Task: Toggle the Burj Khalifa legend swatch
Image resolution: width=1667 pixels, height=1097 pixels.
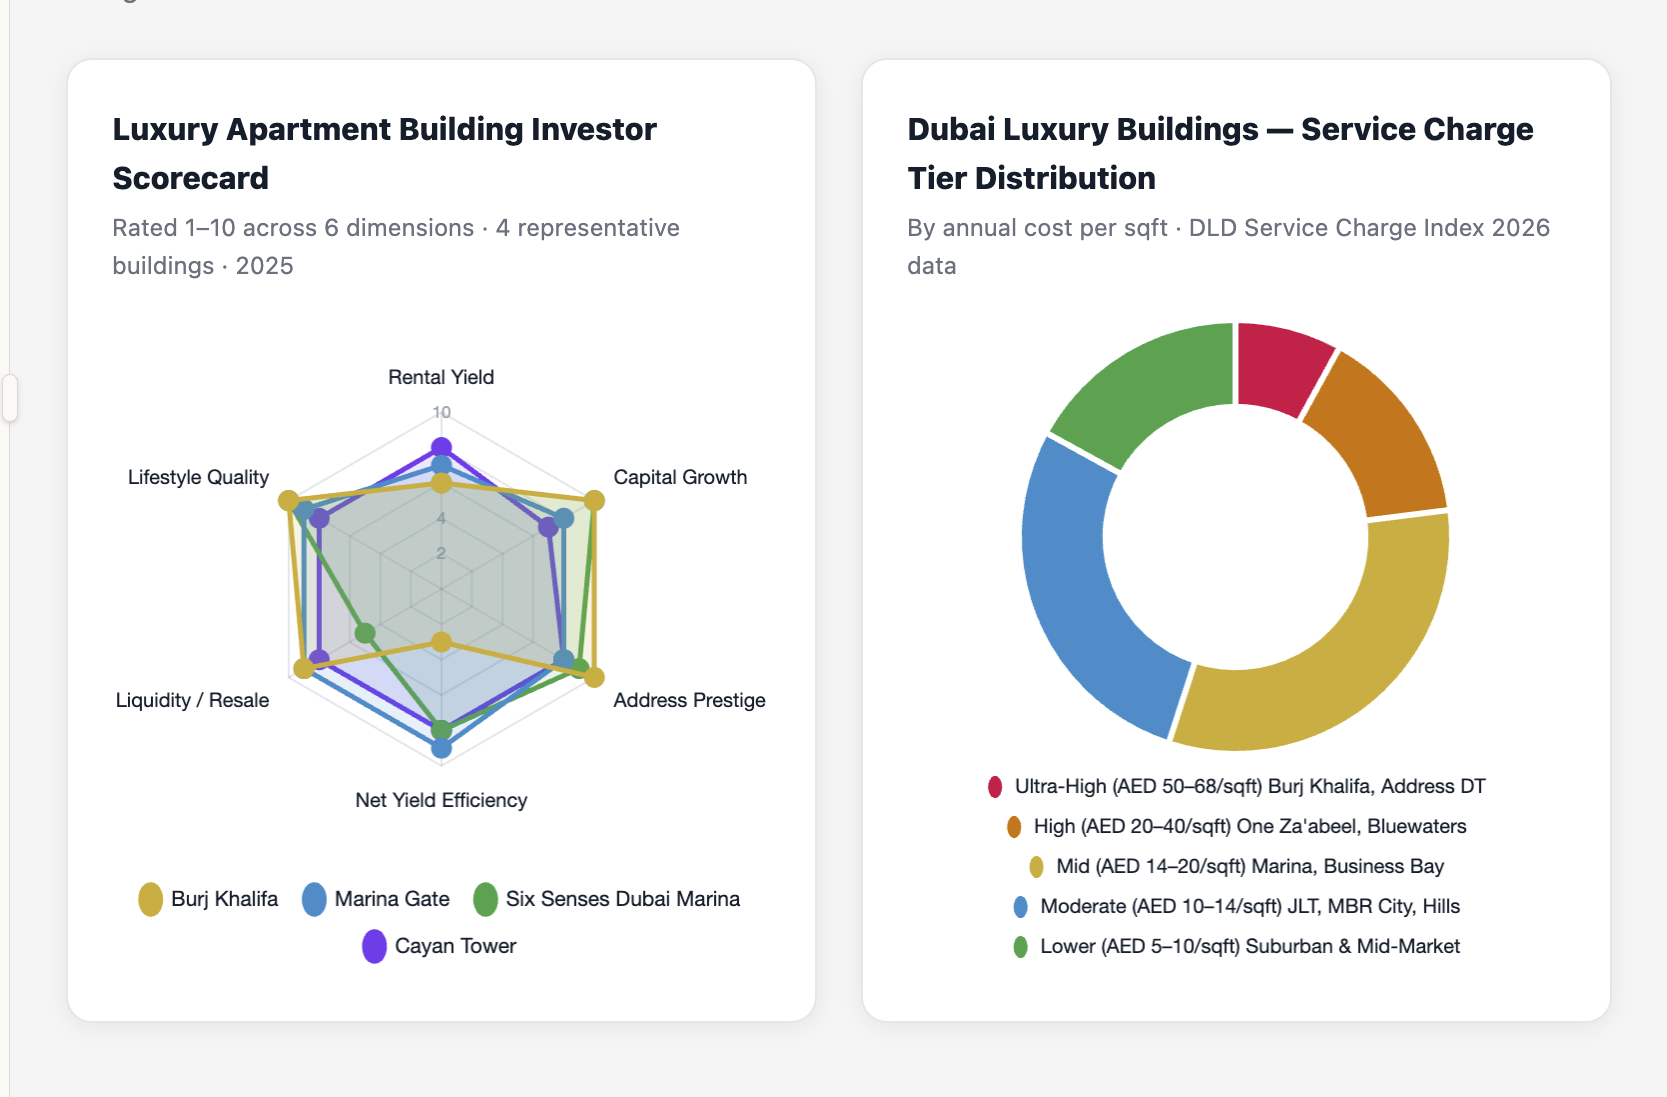Action: [x=150, y=899]
